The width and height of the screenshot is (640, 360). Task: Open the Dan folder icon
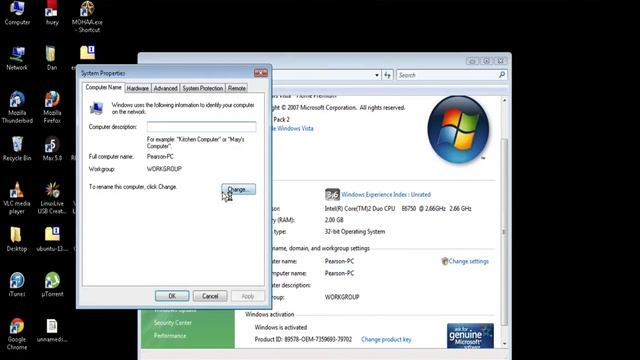tap(51, 58)
